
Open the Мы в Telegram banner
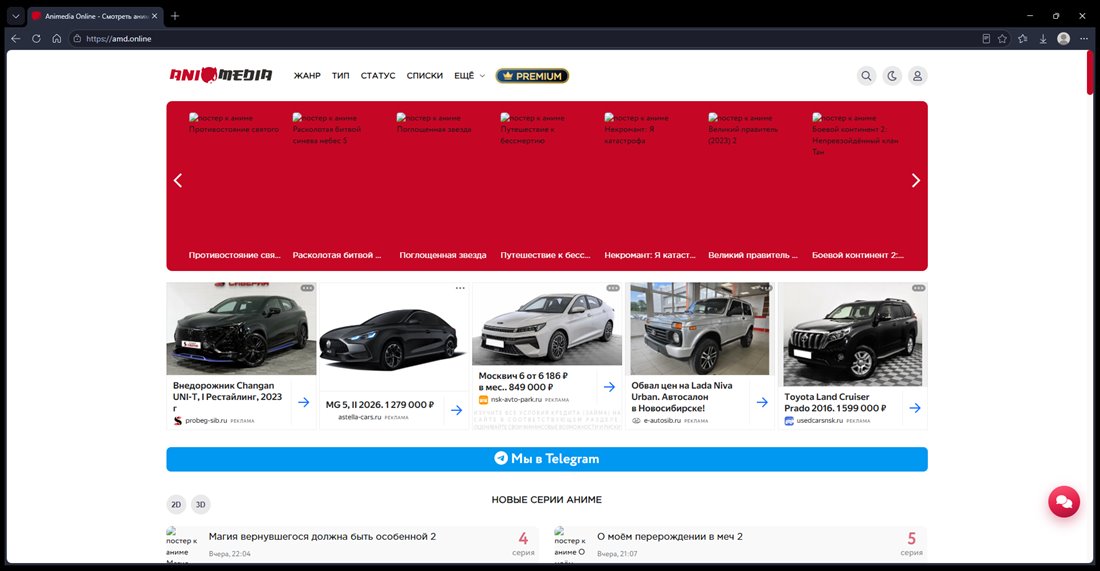click(x=546, y=459)
